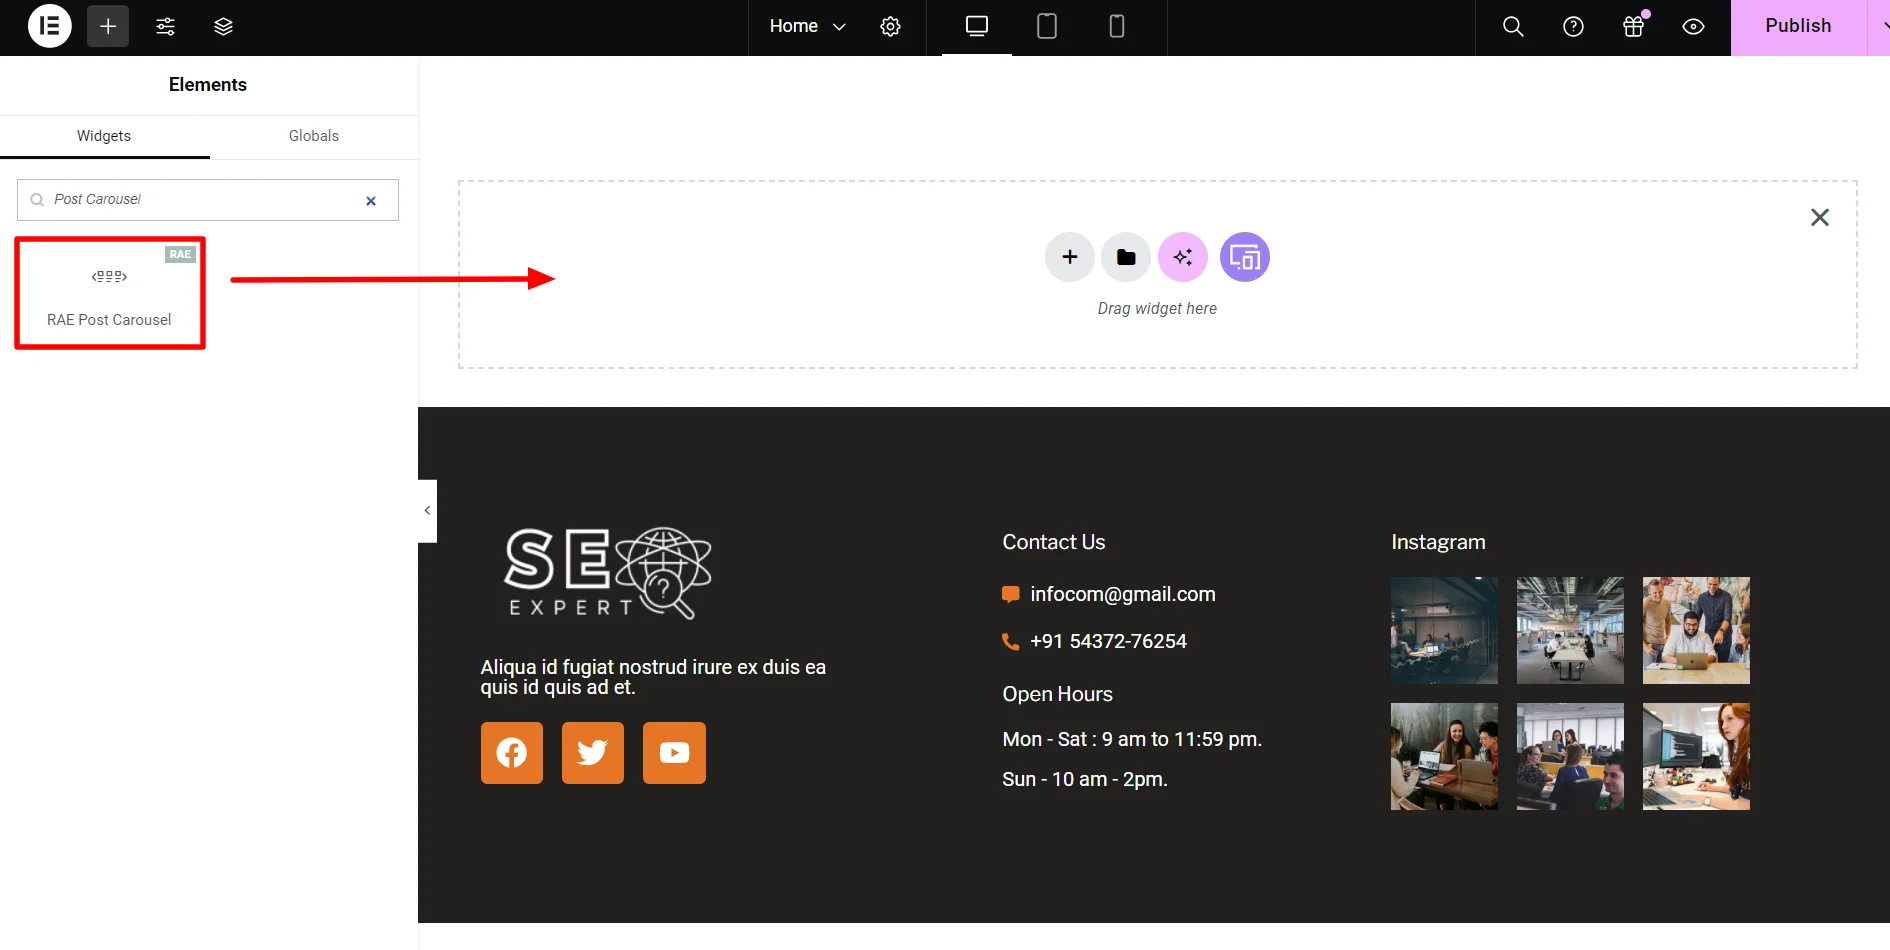Click the Open Hours heading
This screenshot has height=950, width=1890.
[1057, 694]
